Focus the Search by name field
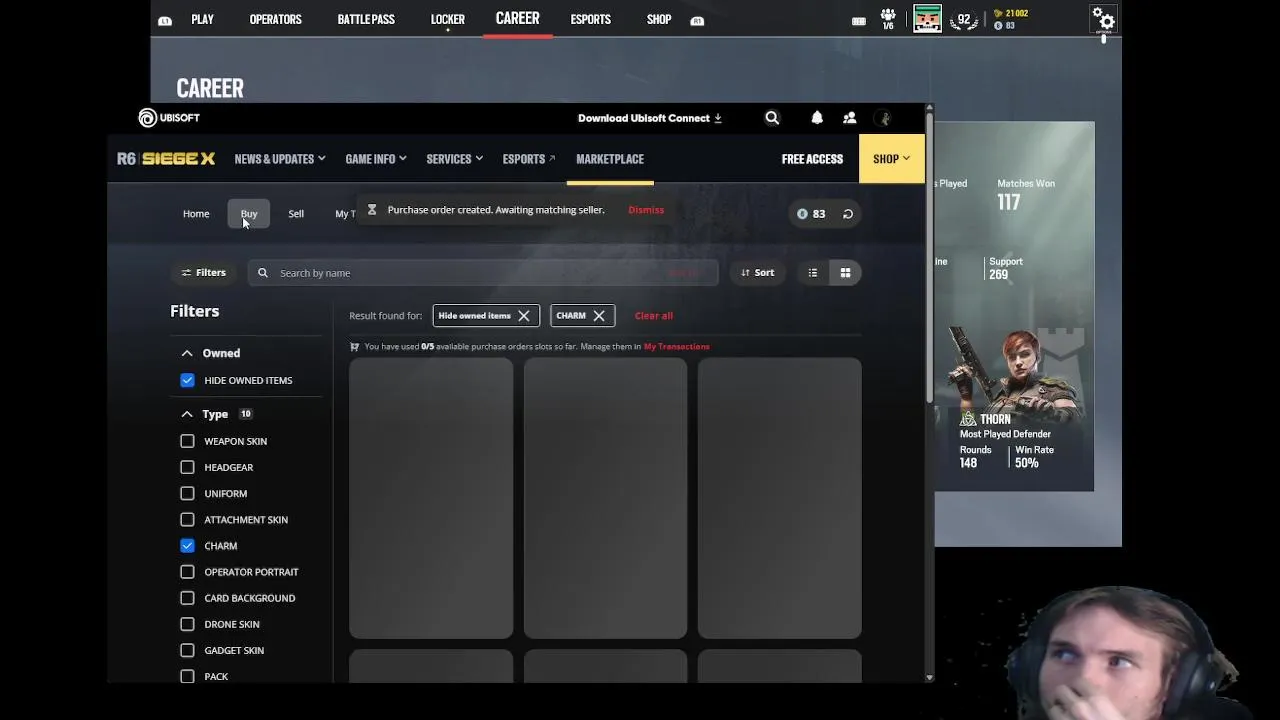This screenshot has height=720, width=1280. click(483, 273)
